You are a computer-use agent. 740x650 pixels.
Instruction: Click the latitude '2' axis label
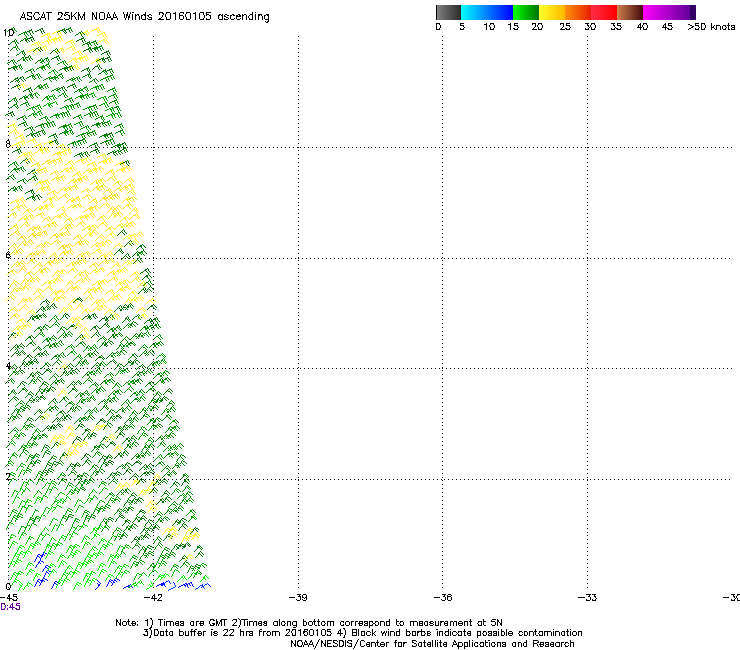click(x=8, y=477)
